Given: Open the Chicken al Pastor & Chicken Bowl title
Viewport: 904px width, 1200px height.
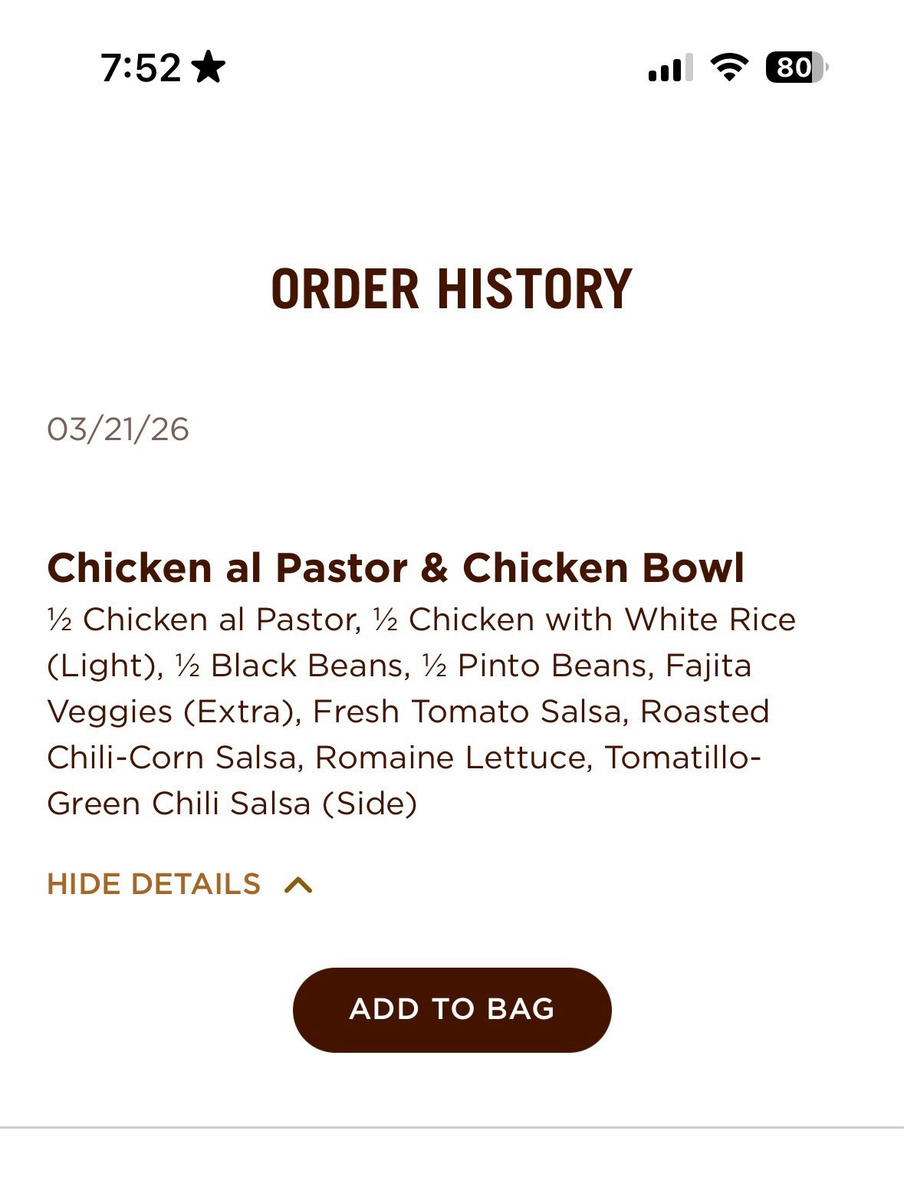Looking at the screenshot, I should point(396,568).
